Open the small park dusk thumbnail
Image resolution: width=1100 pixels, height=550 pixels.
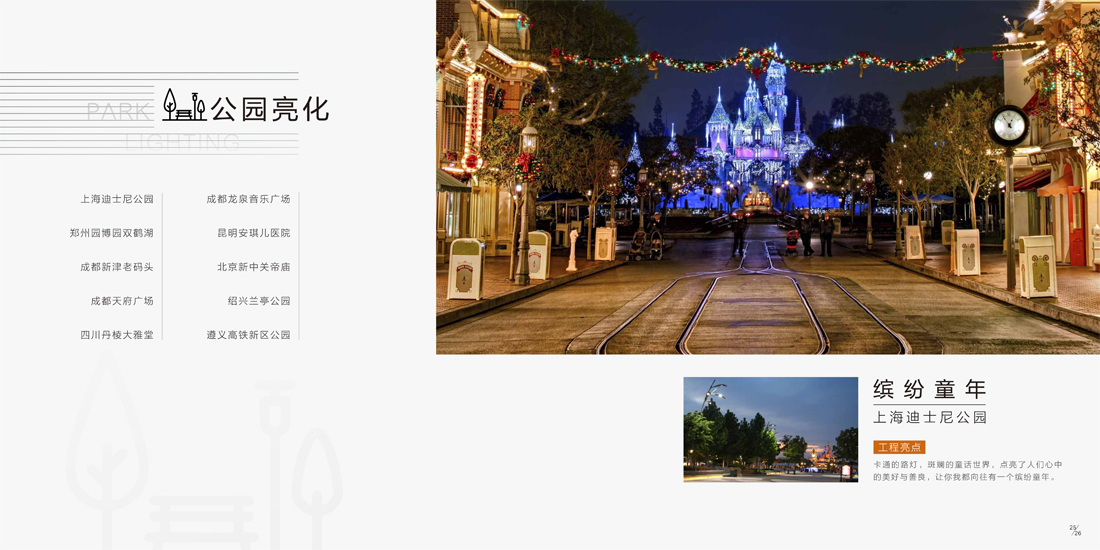[770, 429]
